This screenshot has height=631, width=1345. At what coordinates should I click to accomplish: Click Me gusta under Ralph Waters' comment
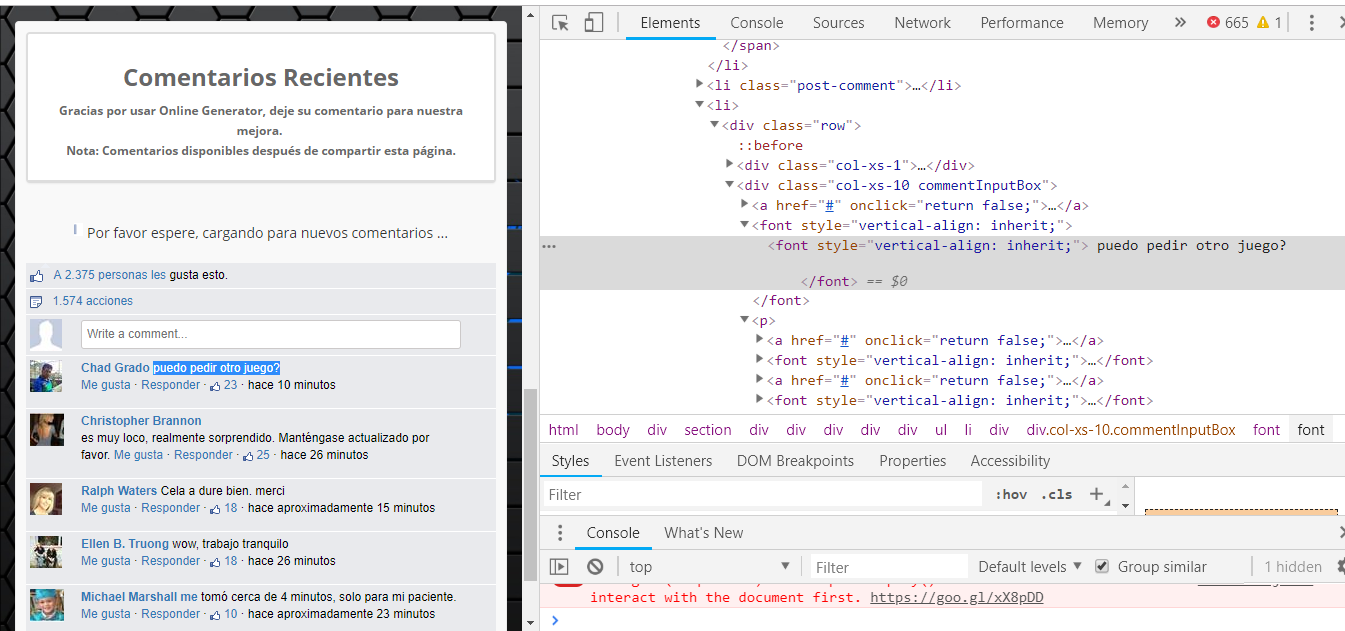tap(106, 508)
